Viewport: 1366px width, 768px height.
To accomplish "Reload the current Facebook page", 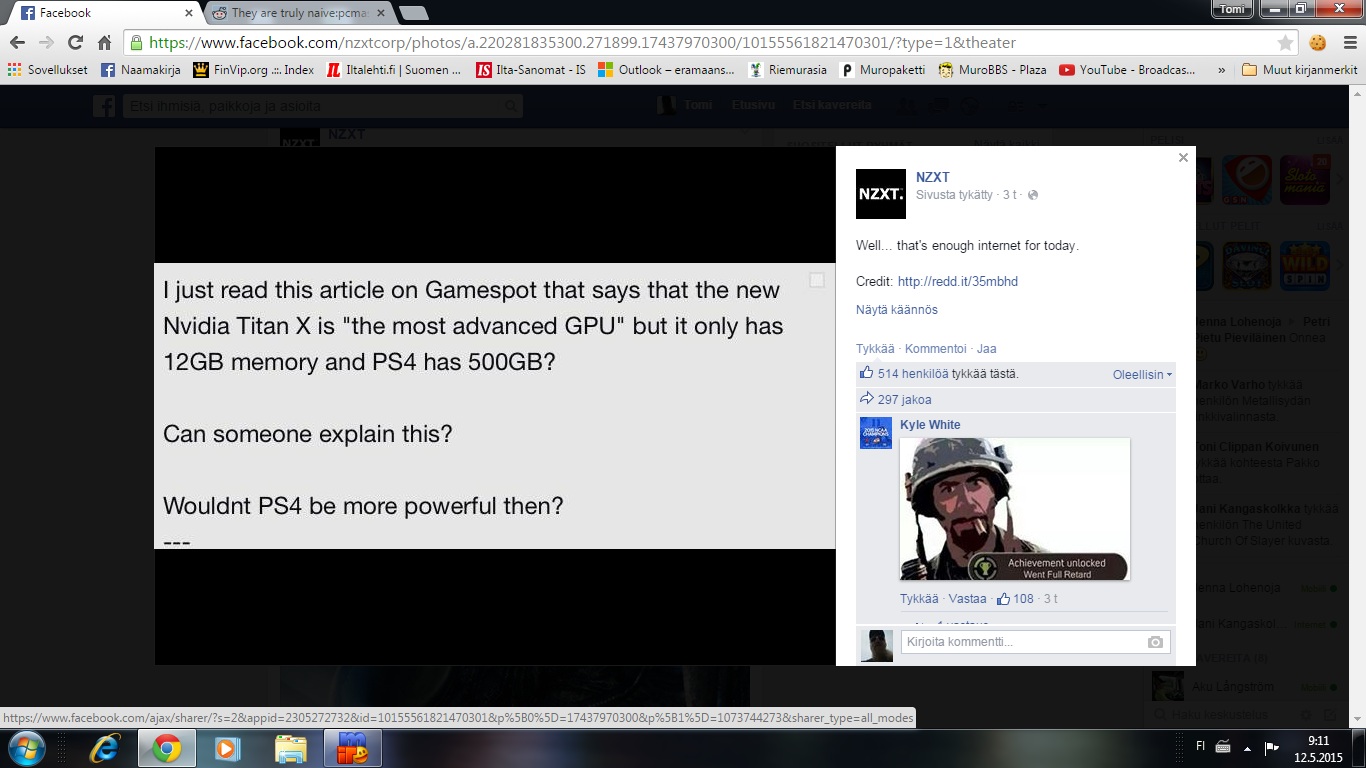I will (75, 43).
